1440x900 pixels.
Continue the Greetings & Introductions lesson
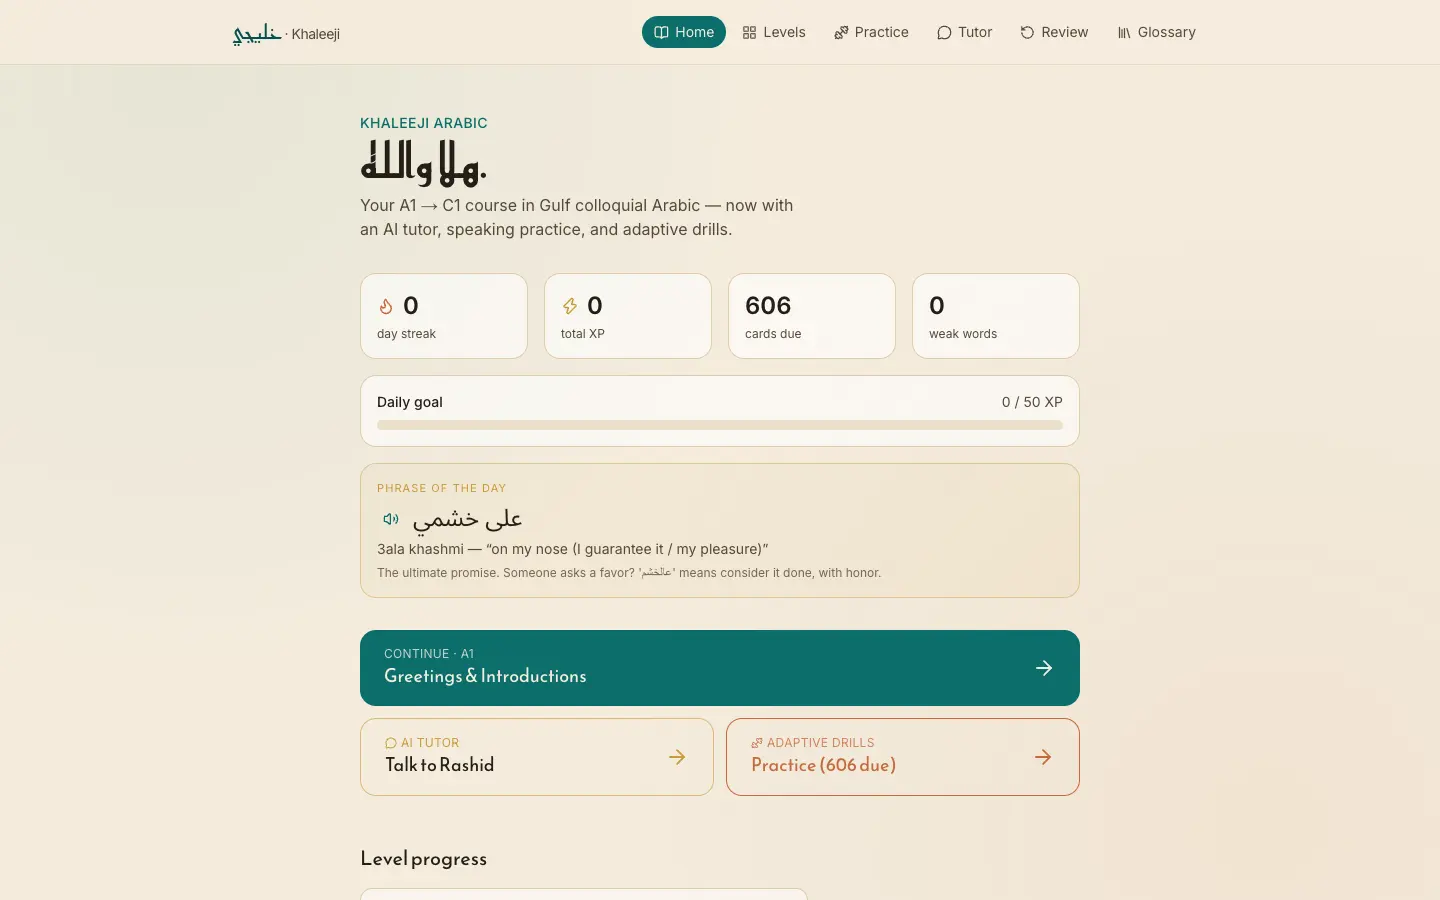tap(720, 668)
